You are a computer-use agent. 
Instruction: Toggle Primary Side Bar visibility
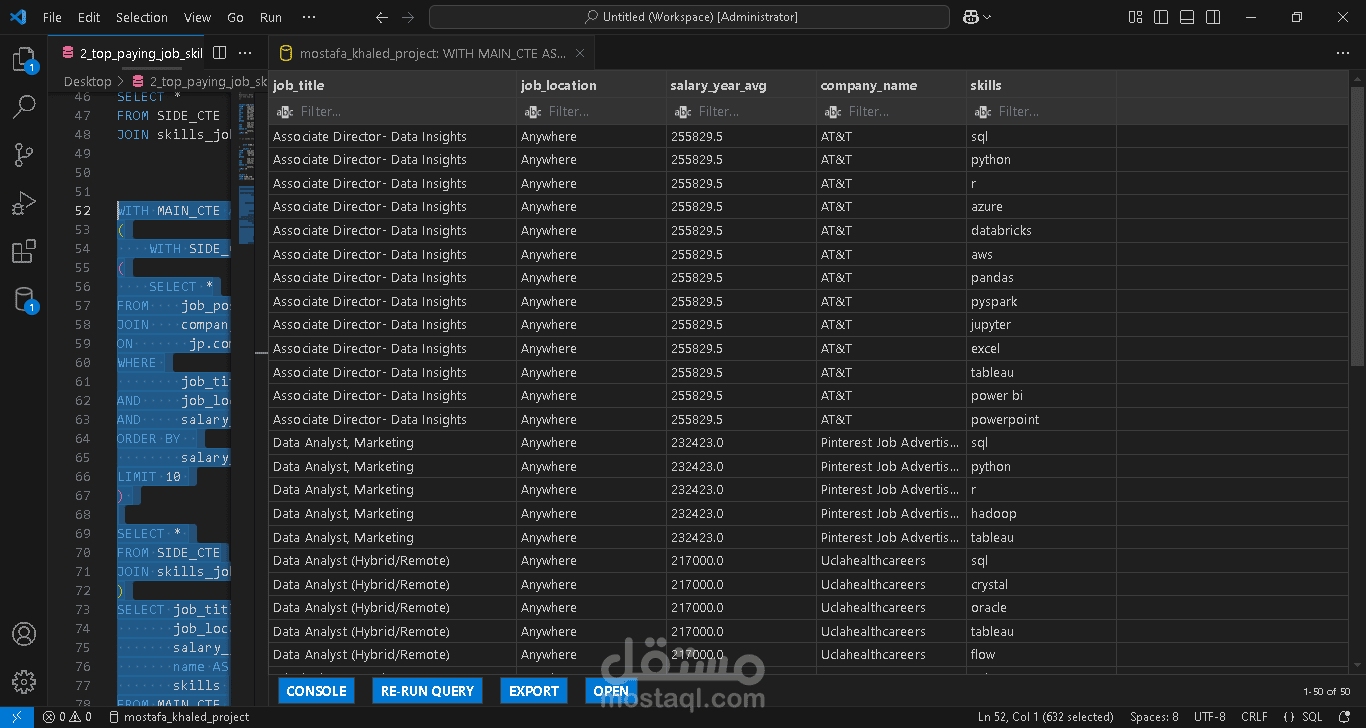[x=1161, y=17]
